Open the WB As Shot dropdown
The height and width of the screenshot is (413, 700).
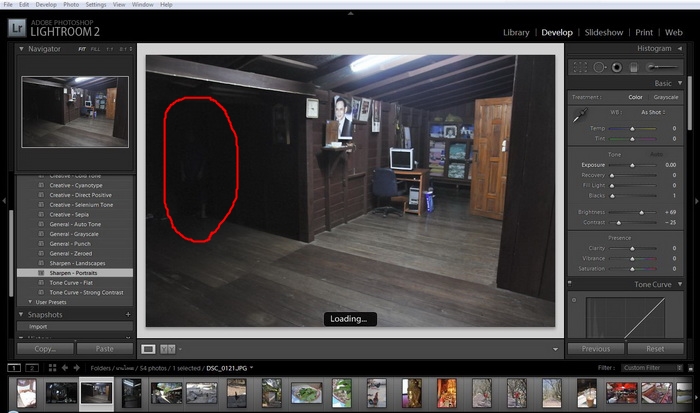pos(653,112)
